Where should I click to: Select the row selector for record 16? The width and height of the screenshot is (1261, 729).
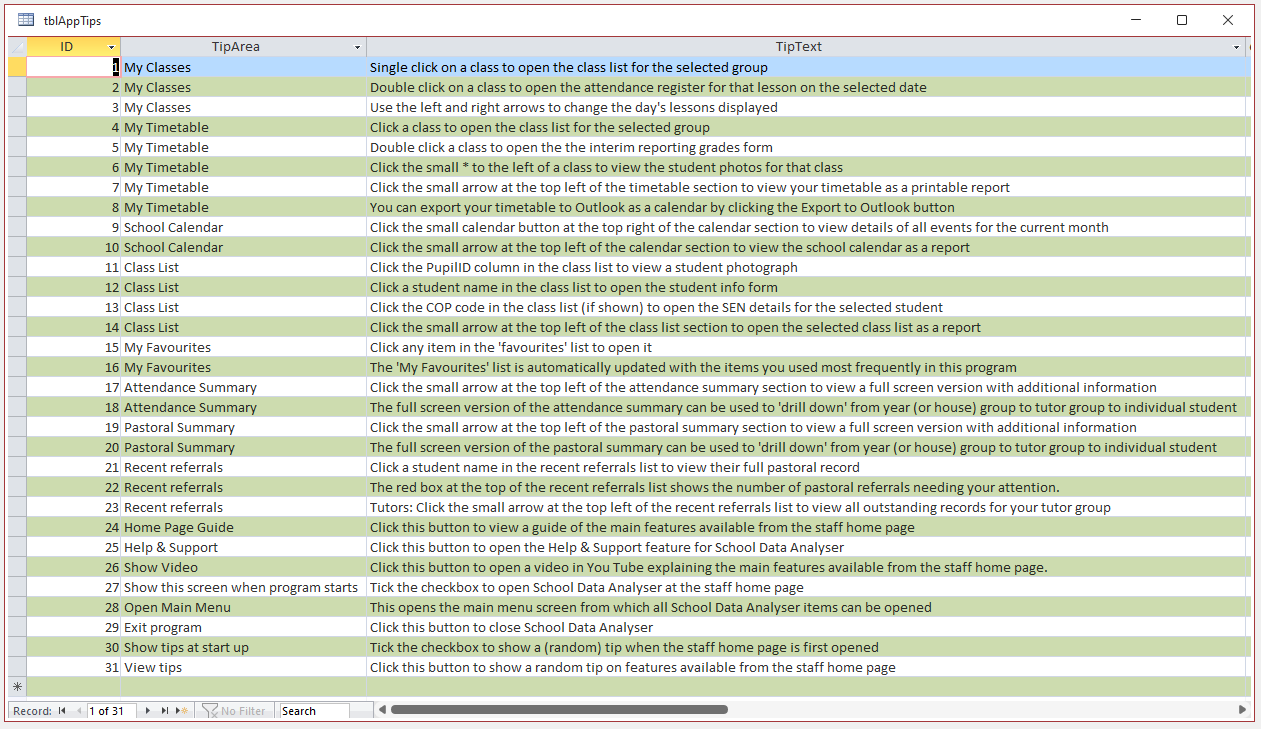[17, 367]
